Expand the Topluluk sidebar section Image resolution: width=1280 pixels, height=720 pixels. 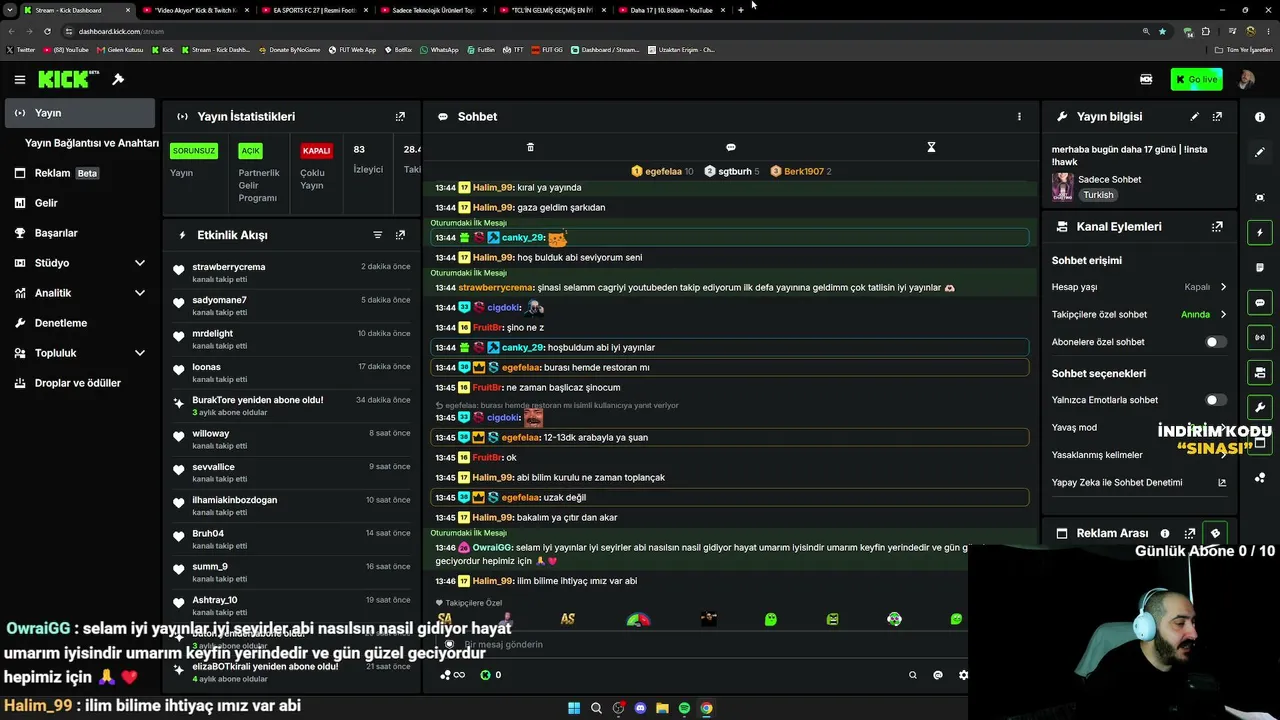coord(140,353)
